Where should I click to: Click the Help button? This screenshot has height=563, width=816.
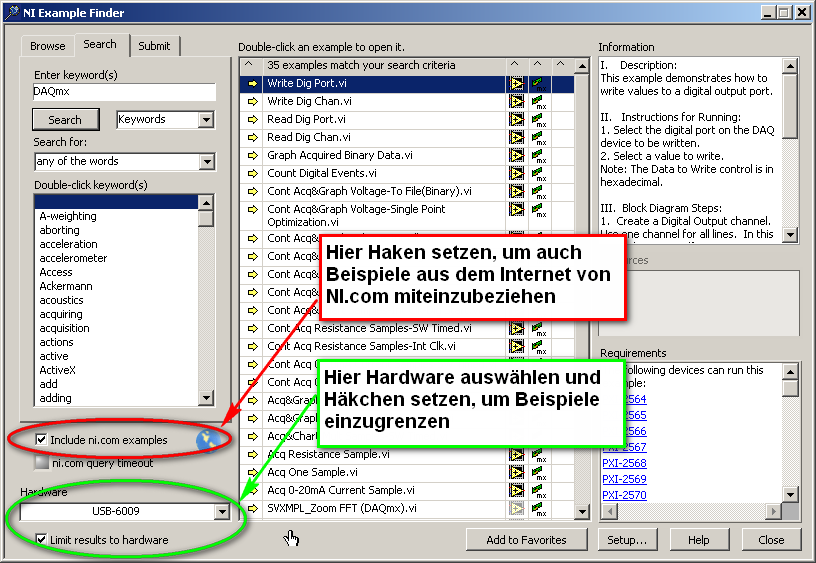pyautogui.click(x=699, y=540)
